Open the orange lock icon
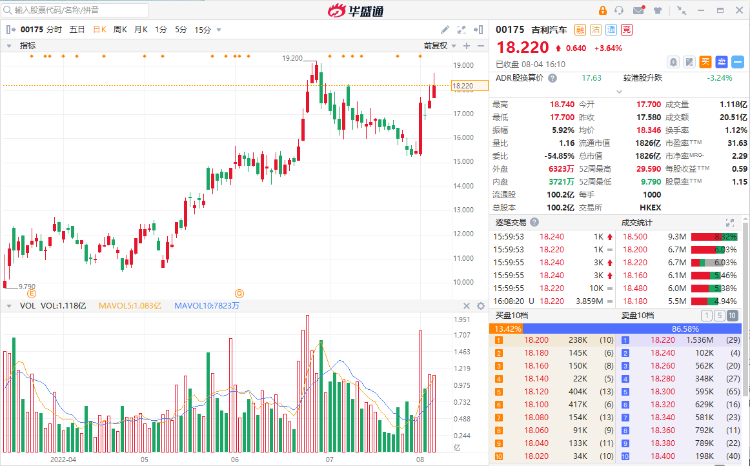Image resolution: width=750 pixels, height=466 pixels. point(603,10)
